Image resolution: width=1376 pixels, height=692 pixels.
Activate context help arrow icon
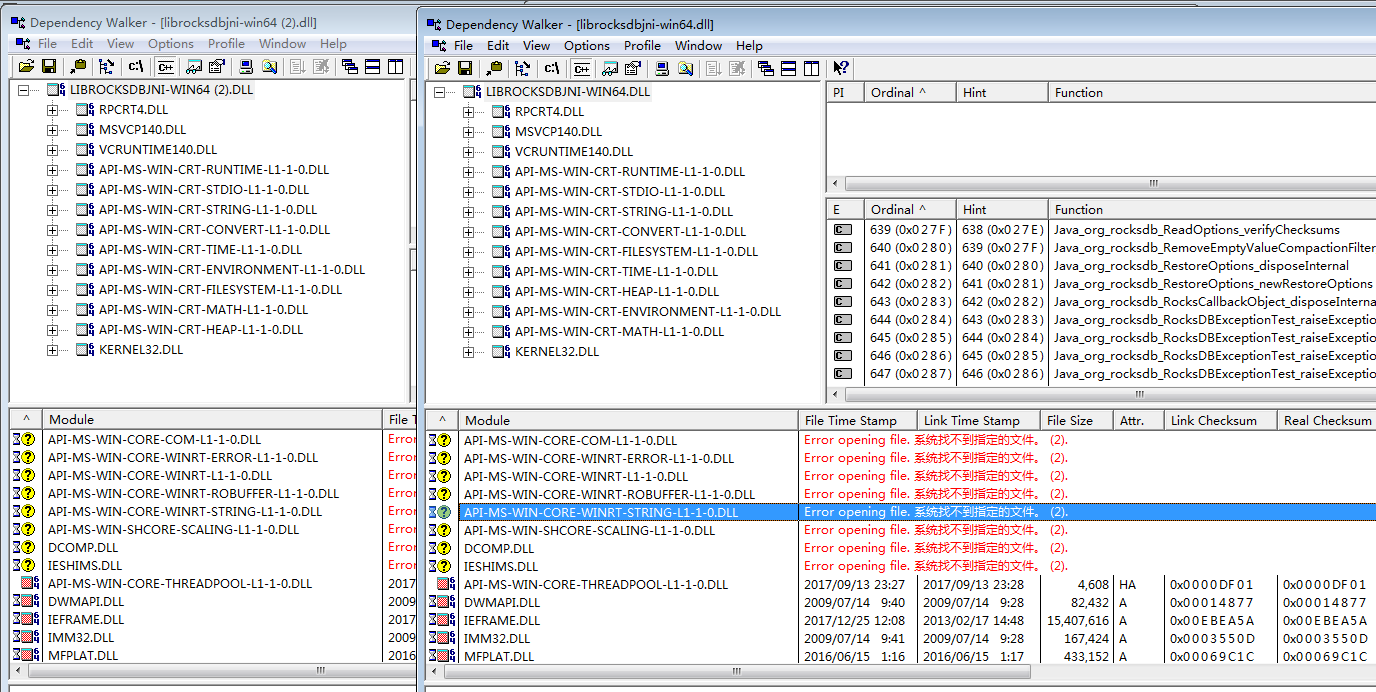pos(841,68)
